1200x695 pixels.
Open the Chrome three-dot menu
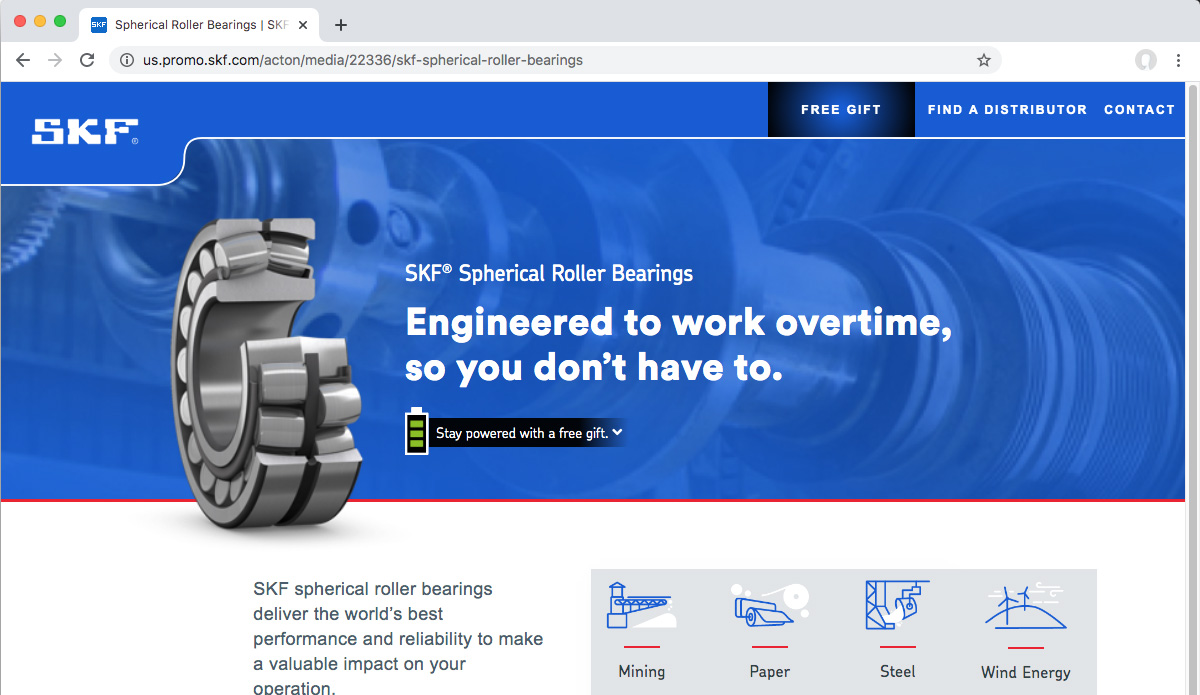(x=1179, y=60)
